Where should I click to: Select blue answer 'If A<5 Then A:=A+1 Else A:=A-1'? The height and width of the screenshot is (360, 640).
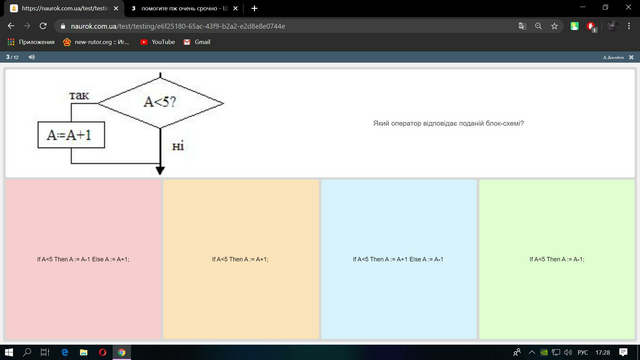point(398,259)
